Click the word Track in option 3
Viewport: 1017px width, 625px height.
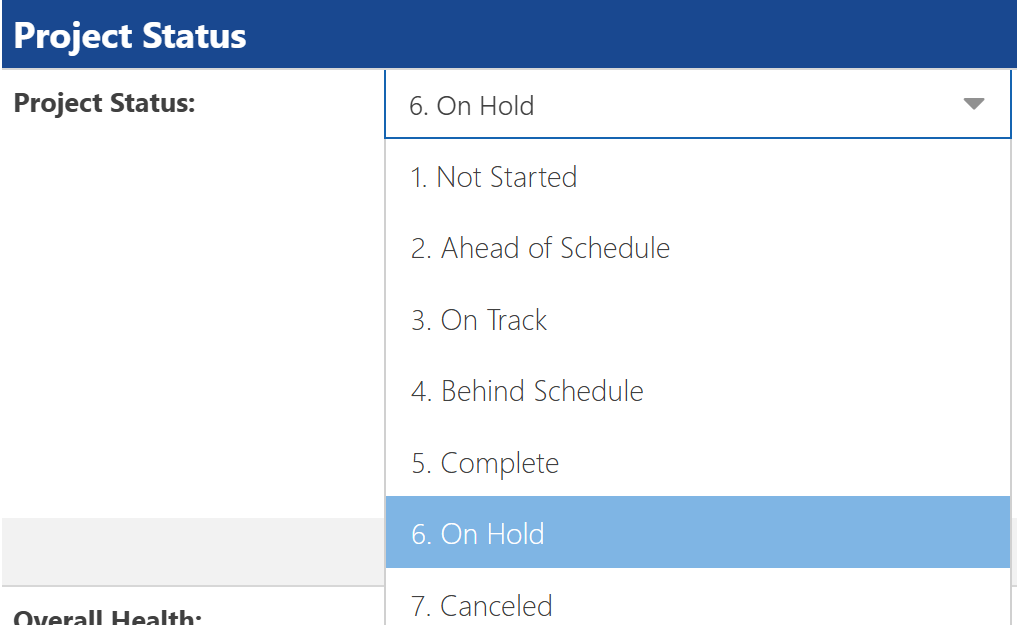tap(517, 320)
